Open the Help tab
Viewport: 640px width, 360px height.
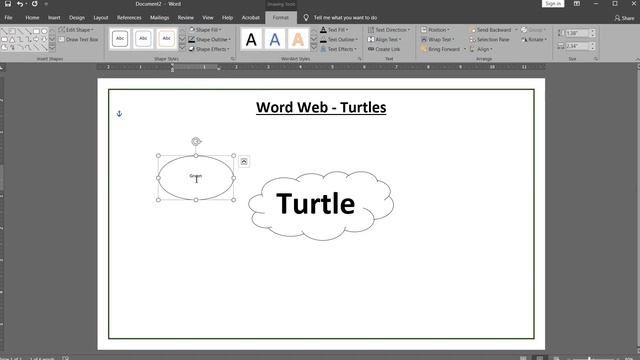[227, 18]
